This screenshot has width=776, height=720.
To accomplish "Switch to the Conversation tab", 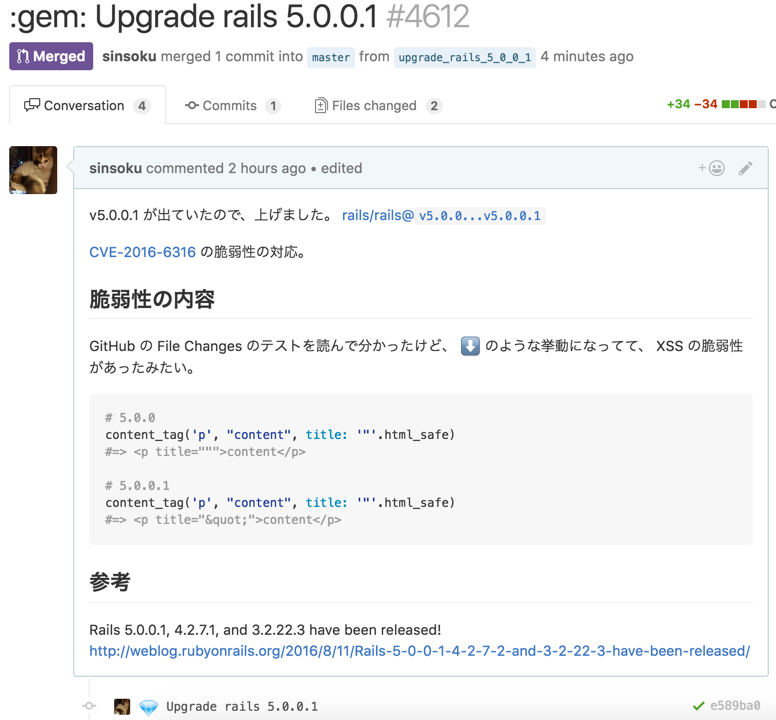I will point(88,105).
